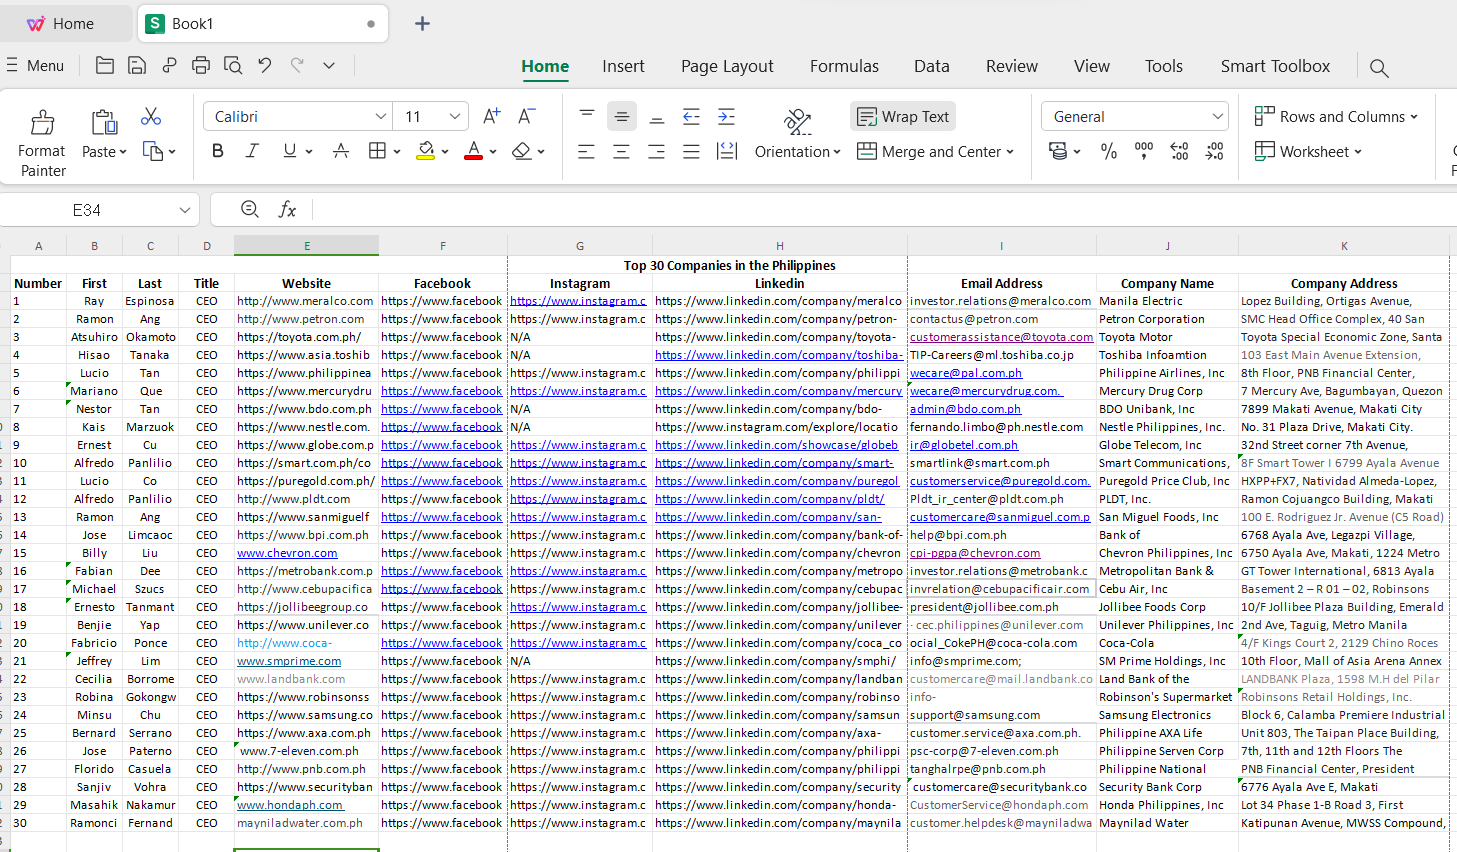Click the Cut scissors icon
Image resolution: width=1457 pixels, height=852 pixels.
click(151, 117)
